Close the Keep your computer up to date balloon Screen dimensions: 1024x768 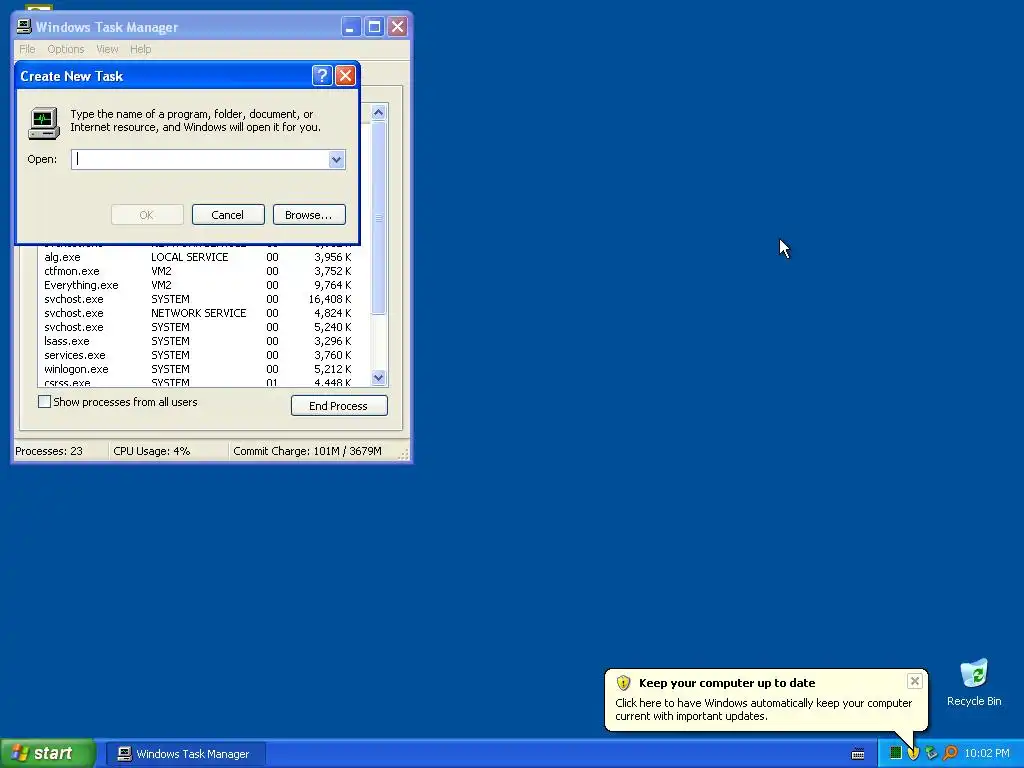pos(914,681)
